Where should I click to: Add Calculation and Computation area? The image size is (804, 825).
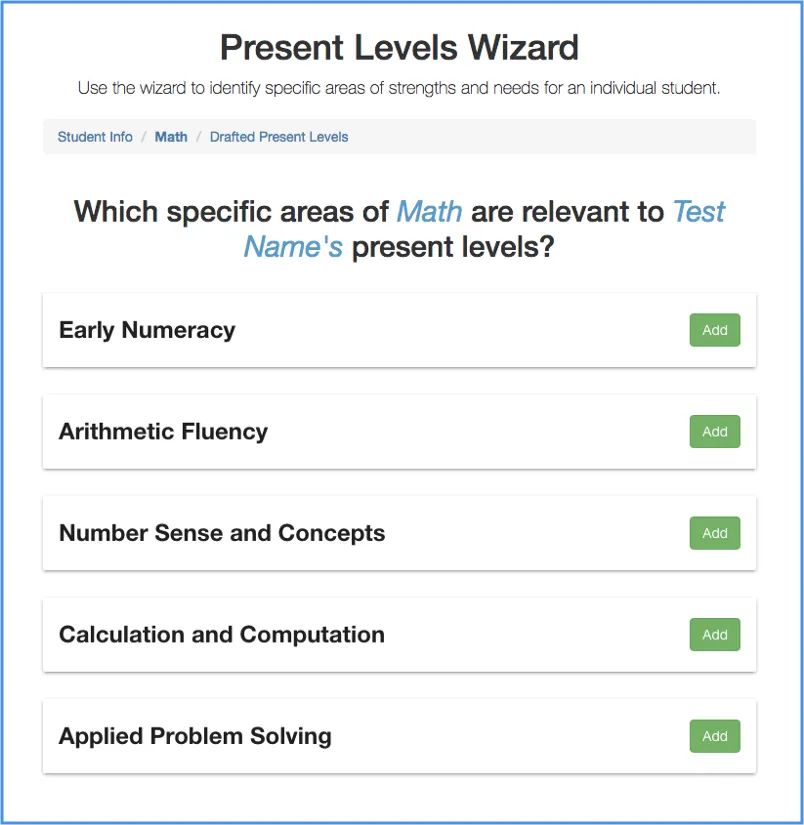tap(714, 635)
